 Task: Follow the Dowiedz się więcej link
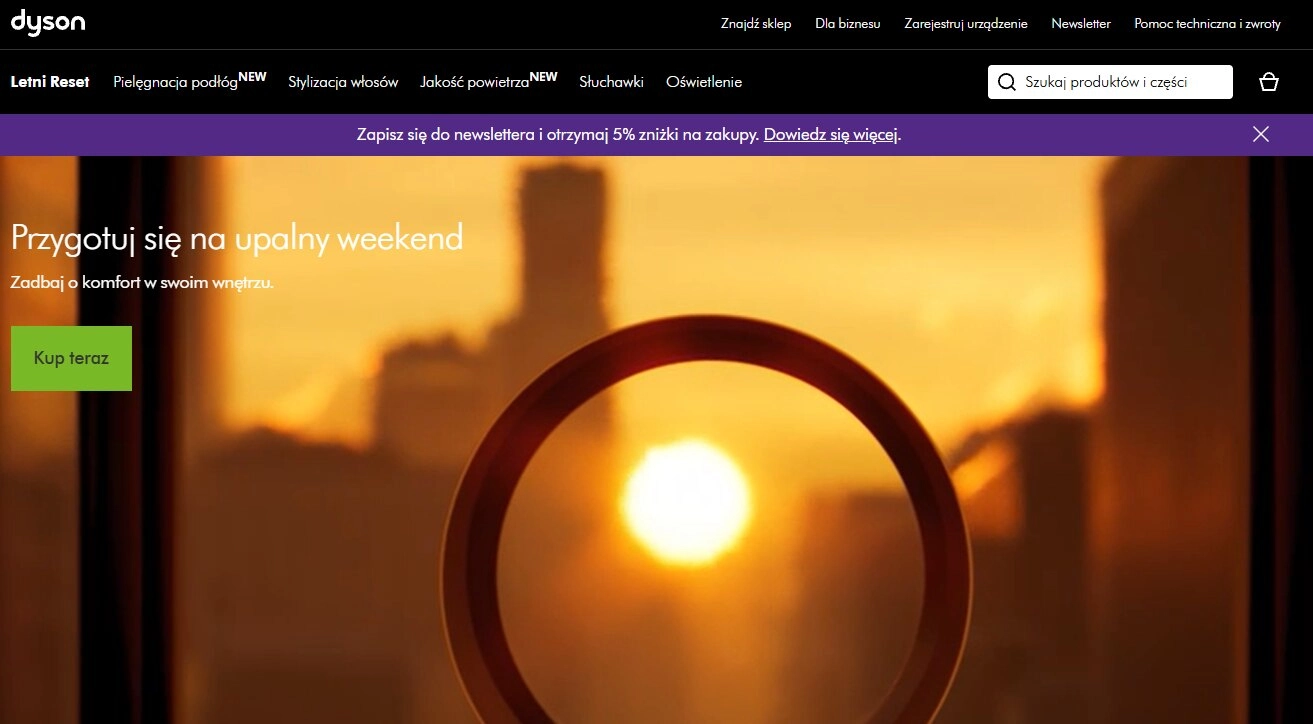[831, 134]
